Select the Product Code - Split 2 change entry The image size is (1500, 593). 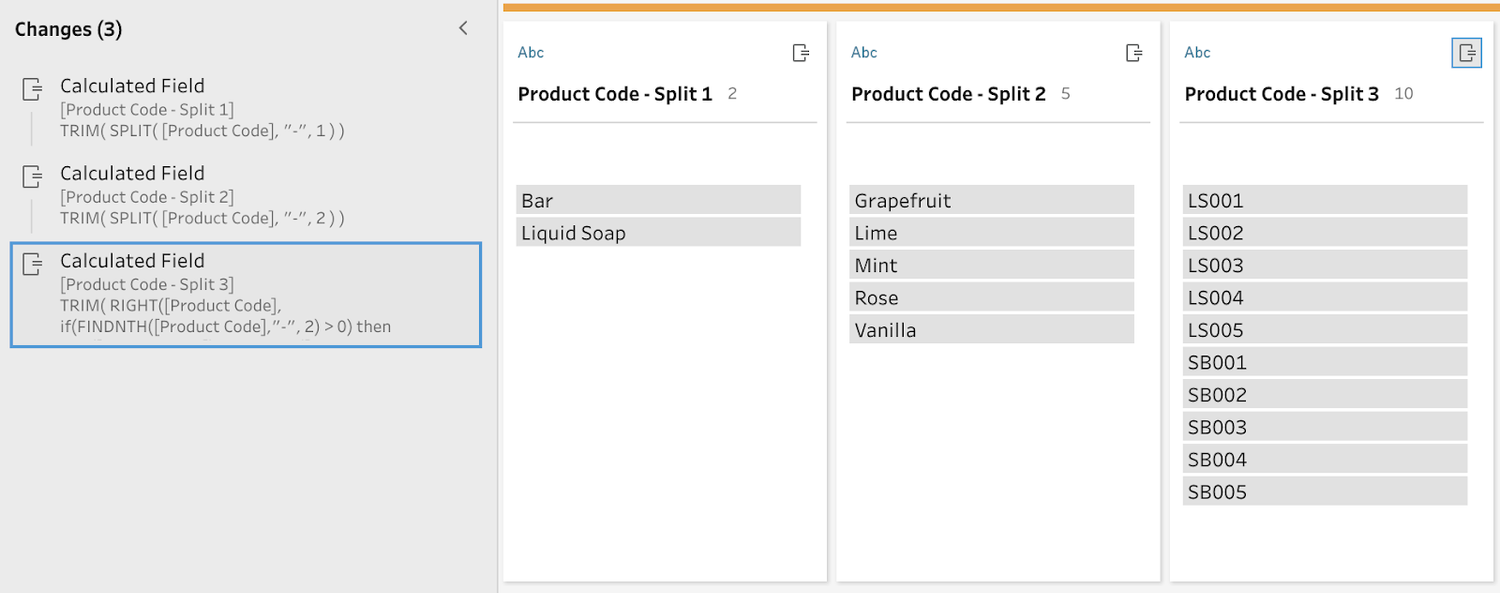point(246,195)
